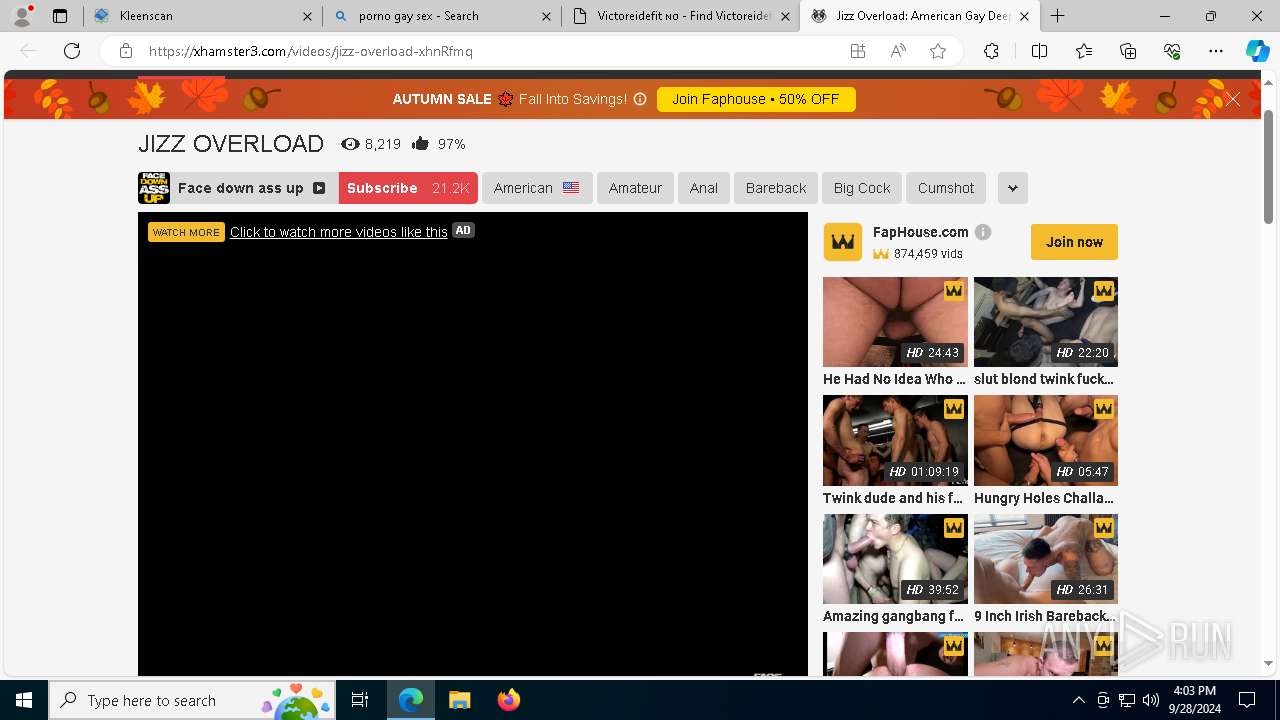This screenshot has height=720, width=1280.
Task: Select the Anal tag
Action: pos(704,188)
